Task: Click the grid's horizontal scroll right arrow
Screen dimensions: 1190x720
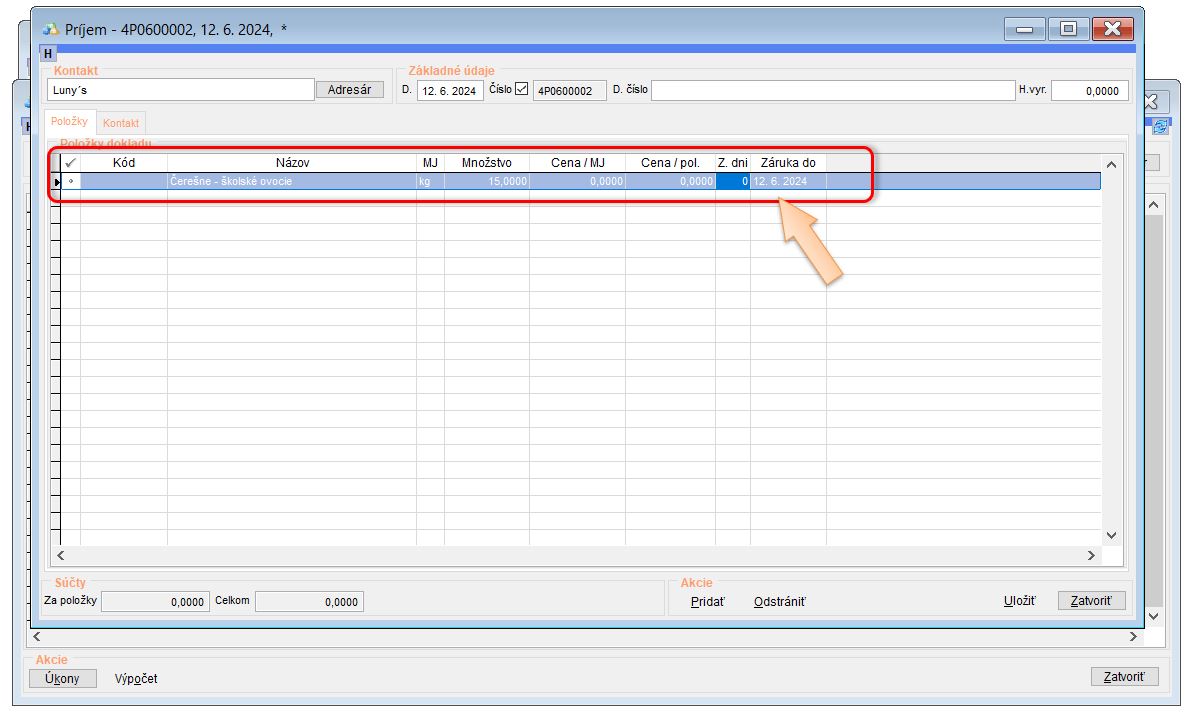Action: (1091, 555)
